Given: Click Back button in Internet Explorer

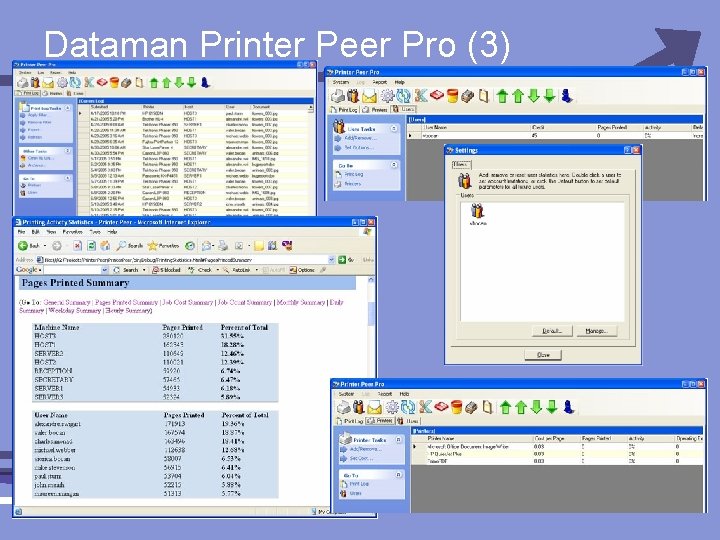Looking at the screenshot, I should click(x=28, y=246).
